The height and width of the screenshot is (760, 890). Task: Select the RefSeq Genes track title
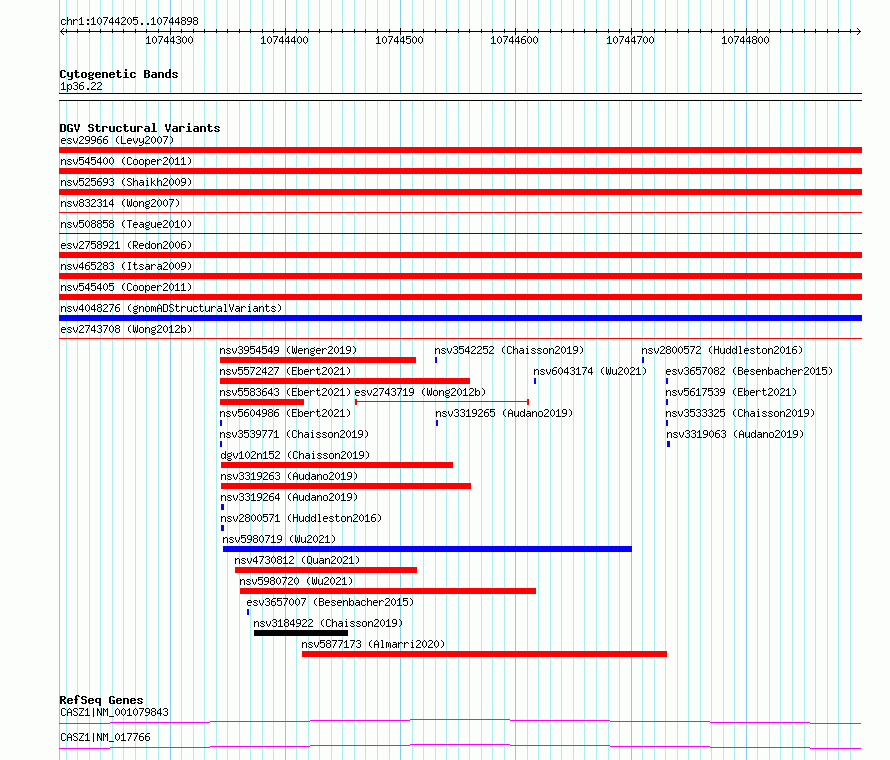[102, 700]
